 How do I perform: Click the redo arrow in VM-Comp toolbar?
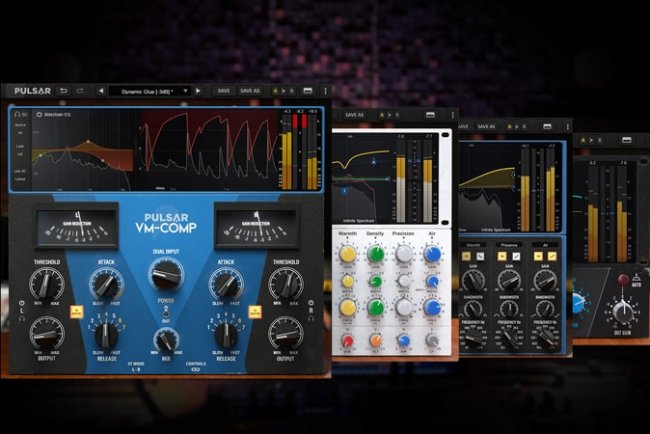tap(80, 91)
